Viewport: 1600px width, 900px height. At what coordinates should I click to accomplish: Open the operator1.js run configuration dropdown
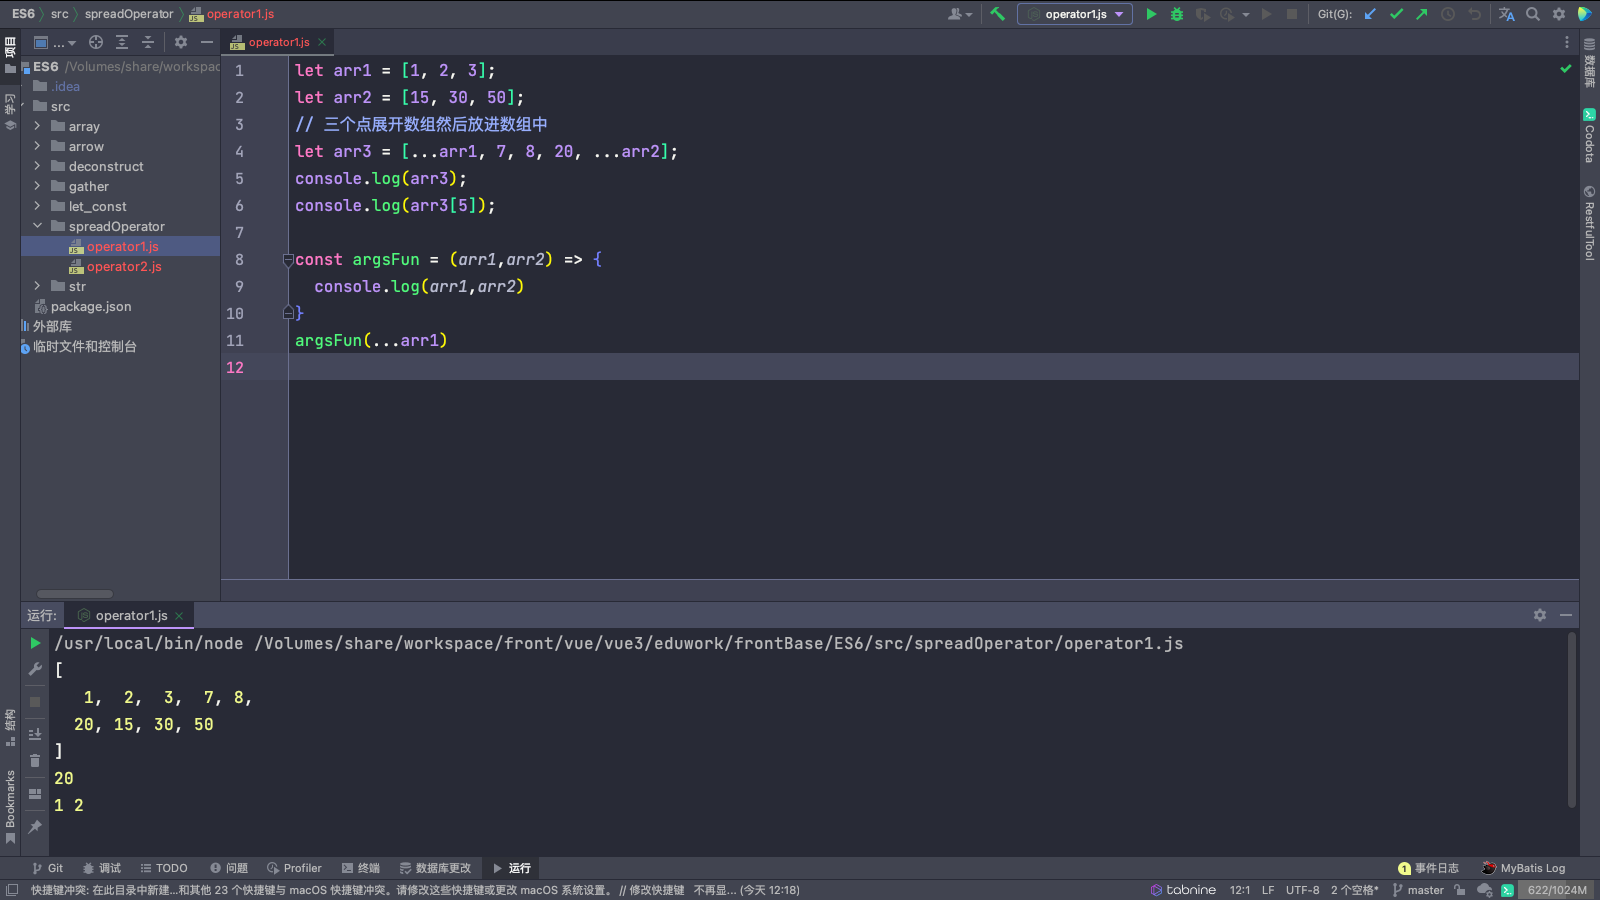[1075, 14]
